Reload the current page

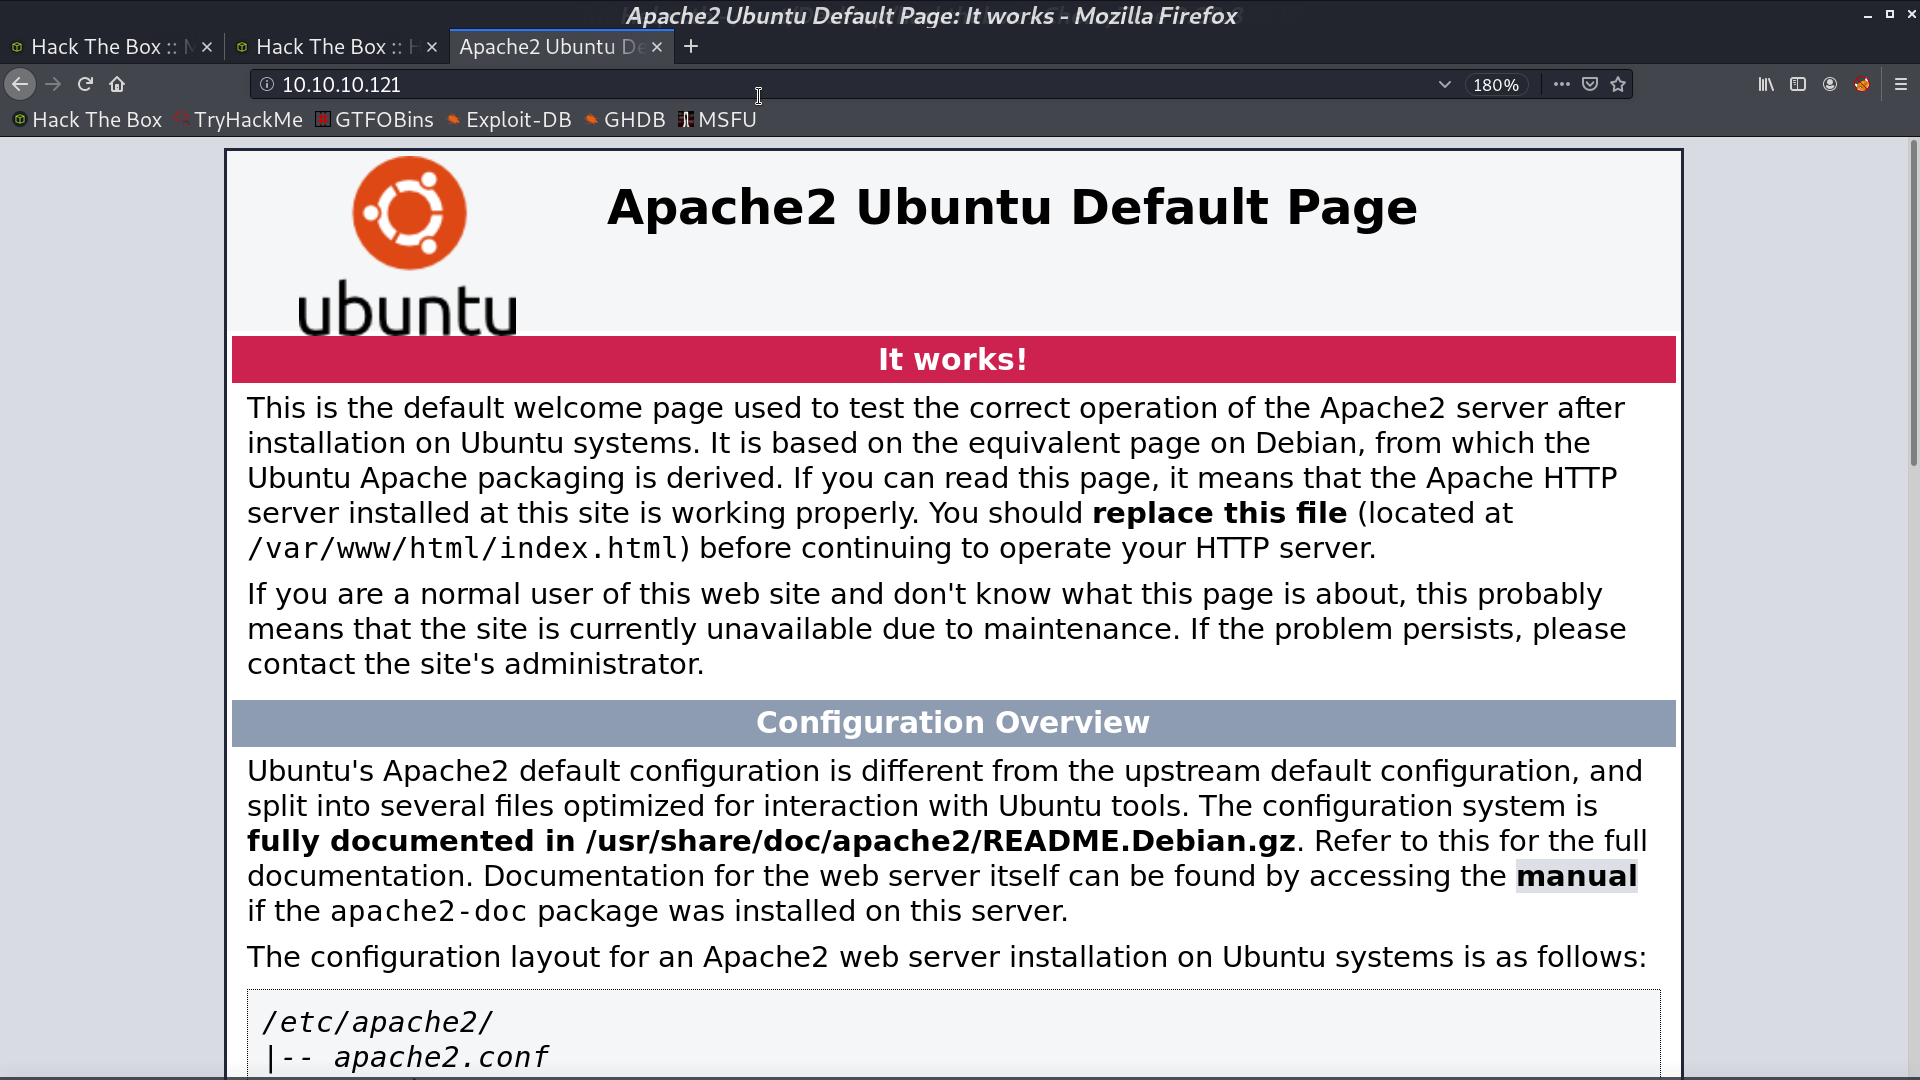[x=85, y=85]
